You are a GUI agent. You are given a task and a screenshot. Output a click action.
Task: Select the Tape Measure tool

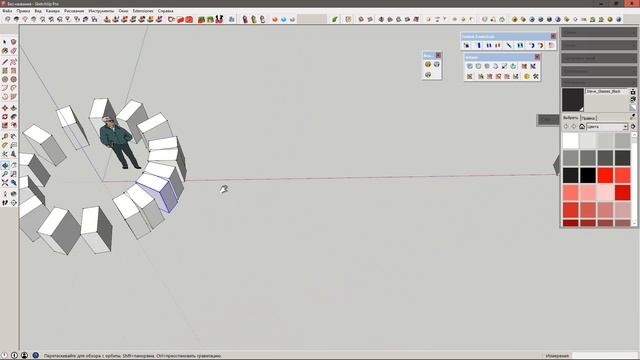pos(4,137)
